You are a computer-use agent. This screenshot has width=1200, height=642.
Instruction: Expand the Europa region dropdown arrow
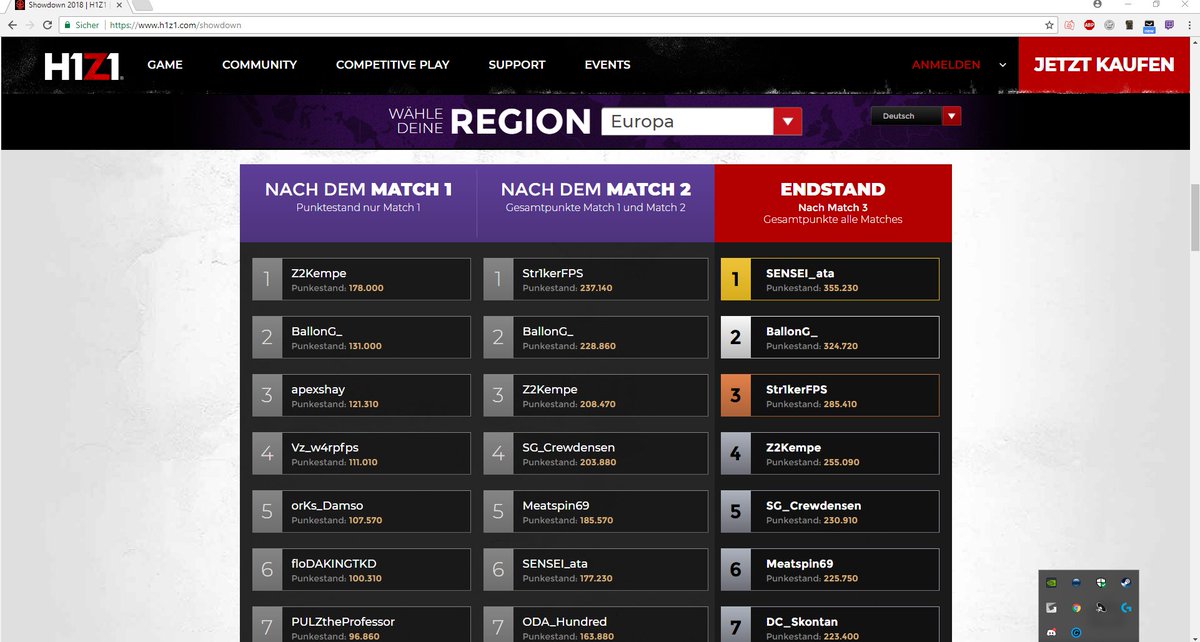788,122
